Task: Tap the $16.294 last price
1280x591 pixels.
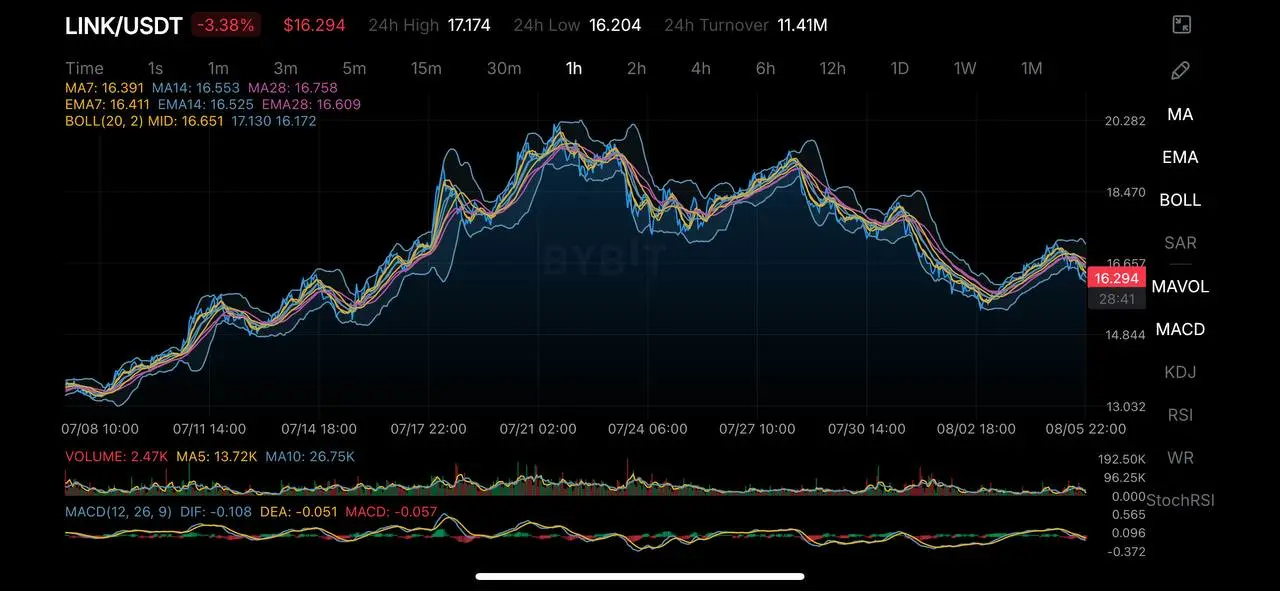Action: 314,25
